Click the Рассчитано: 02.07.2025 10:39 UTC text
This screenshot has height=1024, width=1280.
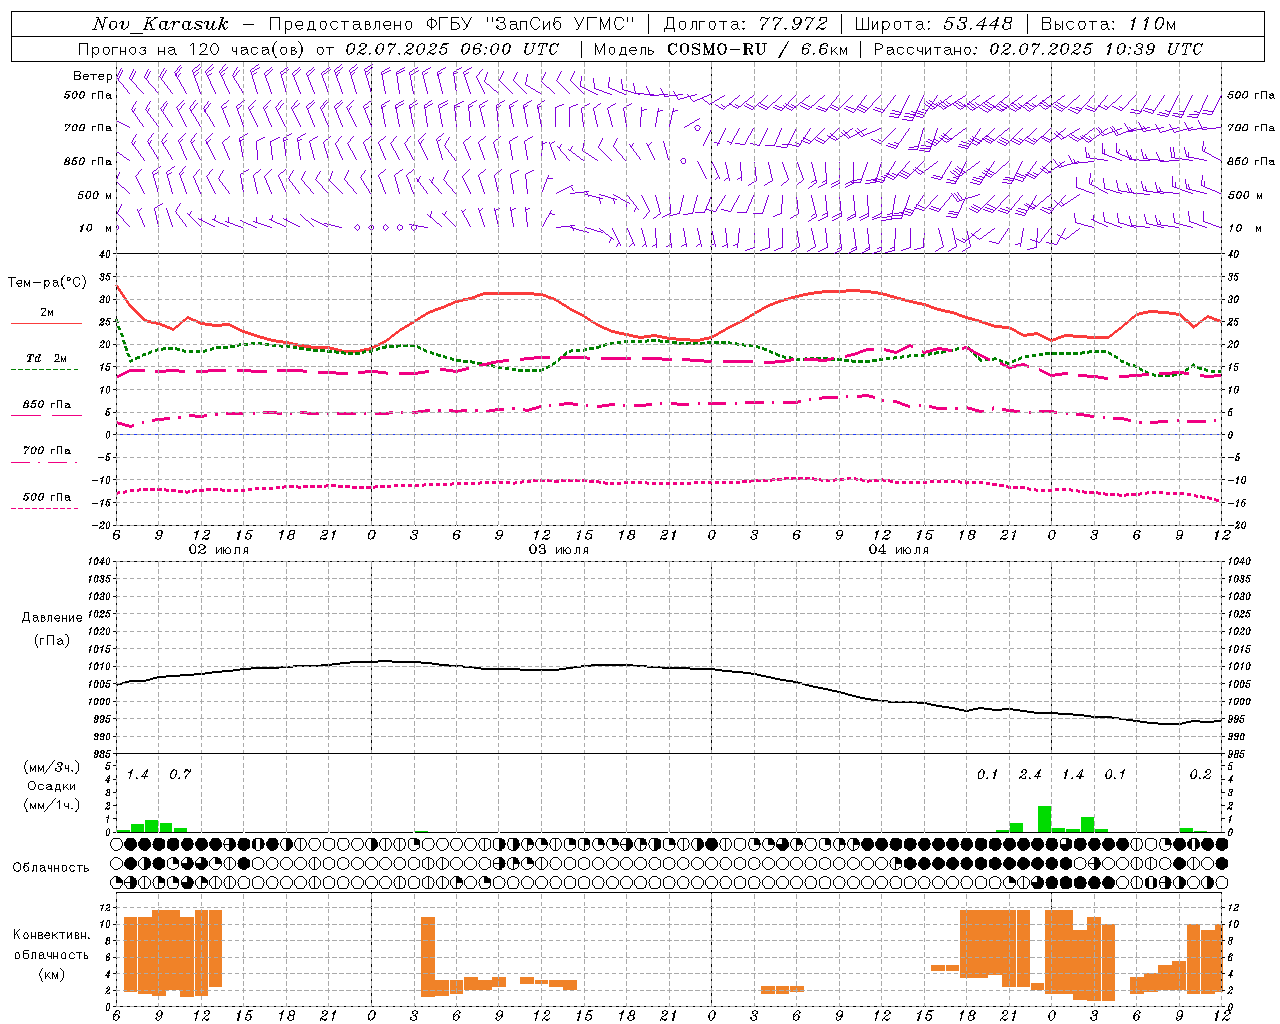[1038, 49]
